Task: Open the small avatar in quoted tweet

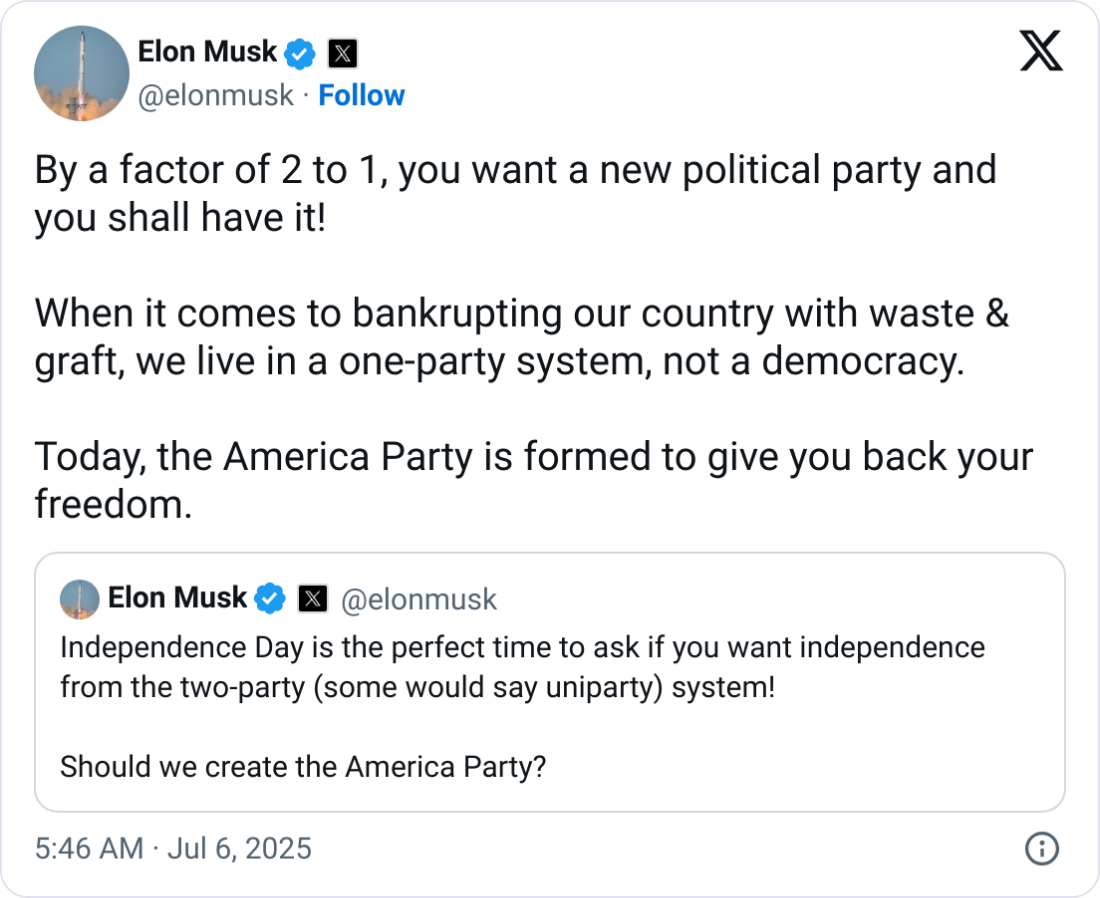Action: (x=80, y=599)
